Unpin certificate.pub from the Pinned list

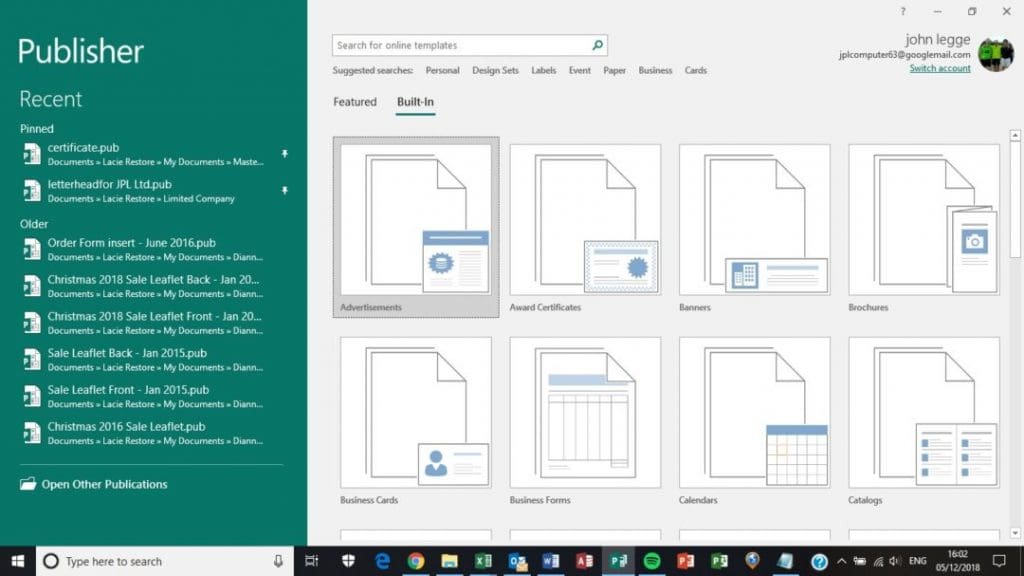tap(284, 152)
